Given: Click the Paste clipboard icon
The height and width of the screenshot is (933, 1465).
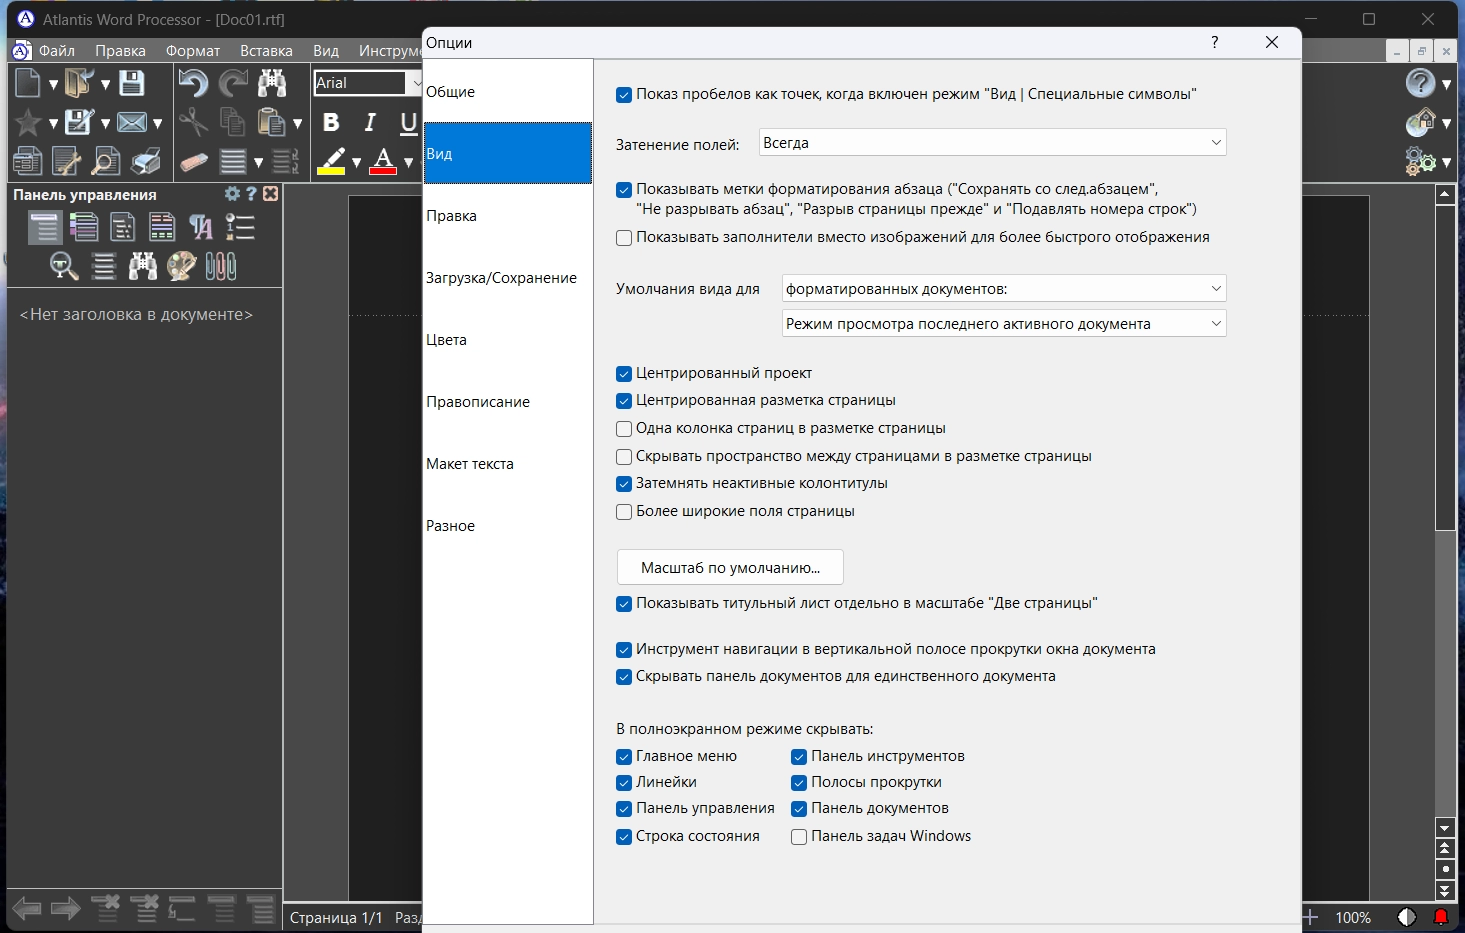Looking at the screenshot, I should point(272,123).
